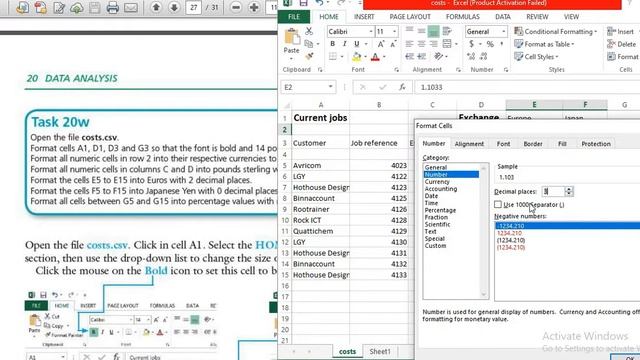Click the Undo arrow in Excel title bar
The width and height of the screenshot is (640, 360).
click(319, 3)
